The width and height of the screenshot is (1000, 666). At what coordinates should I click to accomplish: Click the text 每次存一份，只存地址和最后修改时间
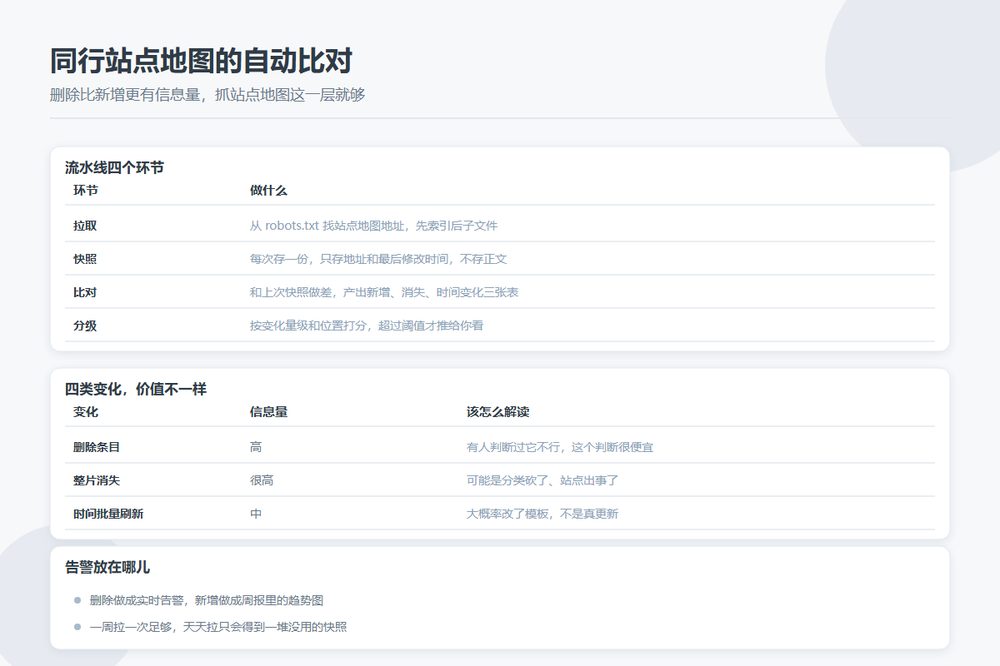[349, 259]
